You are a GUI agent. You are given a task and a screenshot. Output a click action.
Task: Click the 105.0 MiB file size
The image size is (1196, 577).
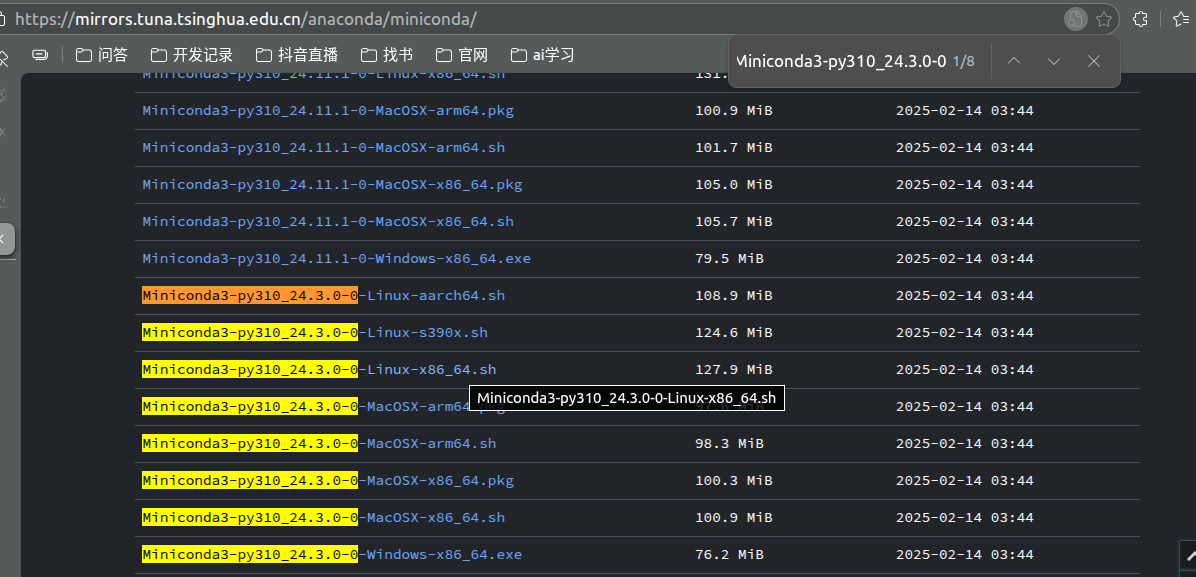coord(734,185)
